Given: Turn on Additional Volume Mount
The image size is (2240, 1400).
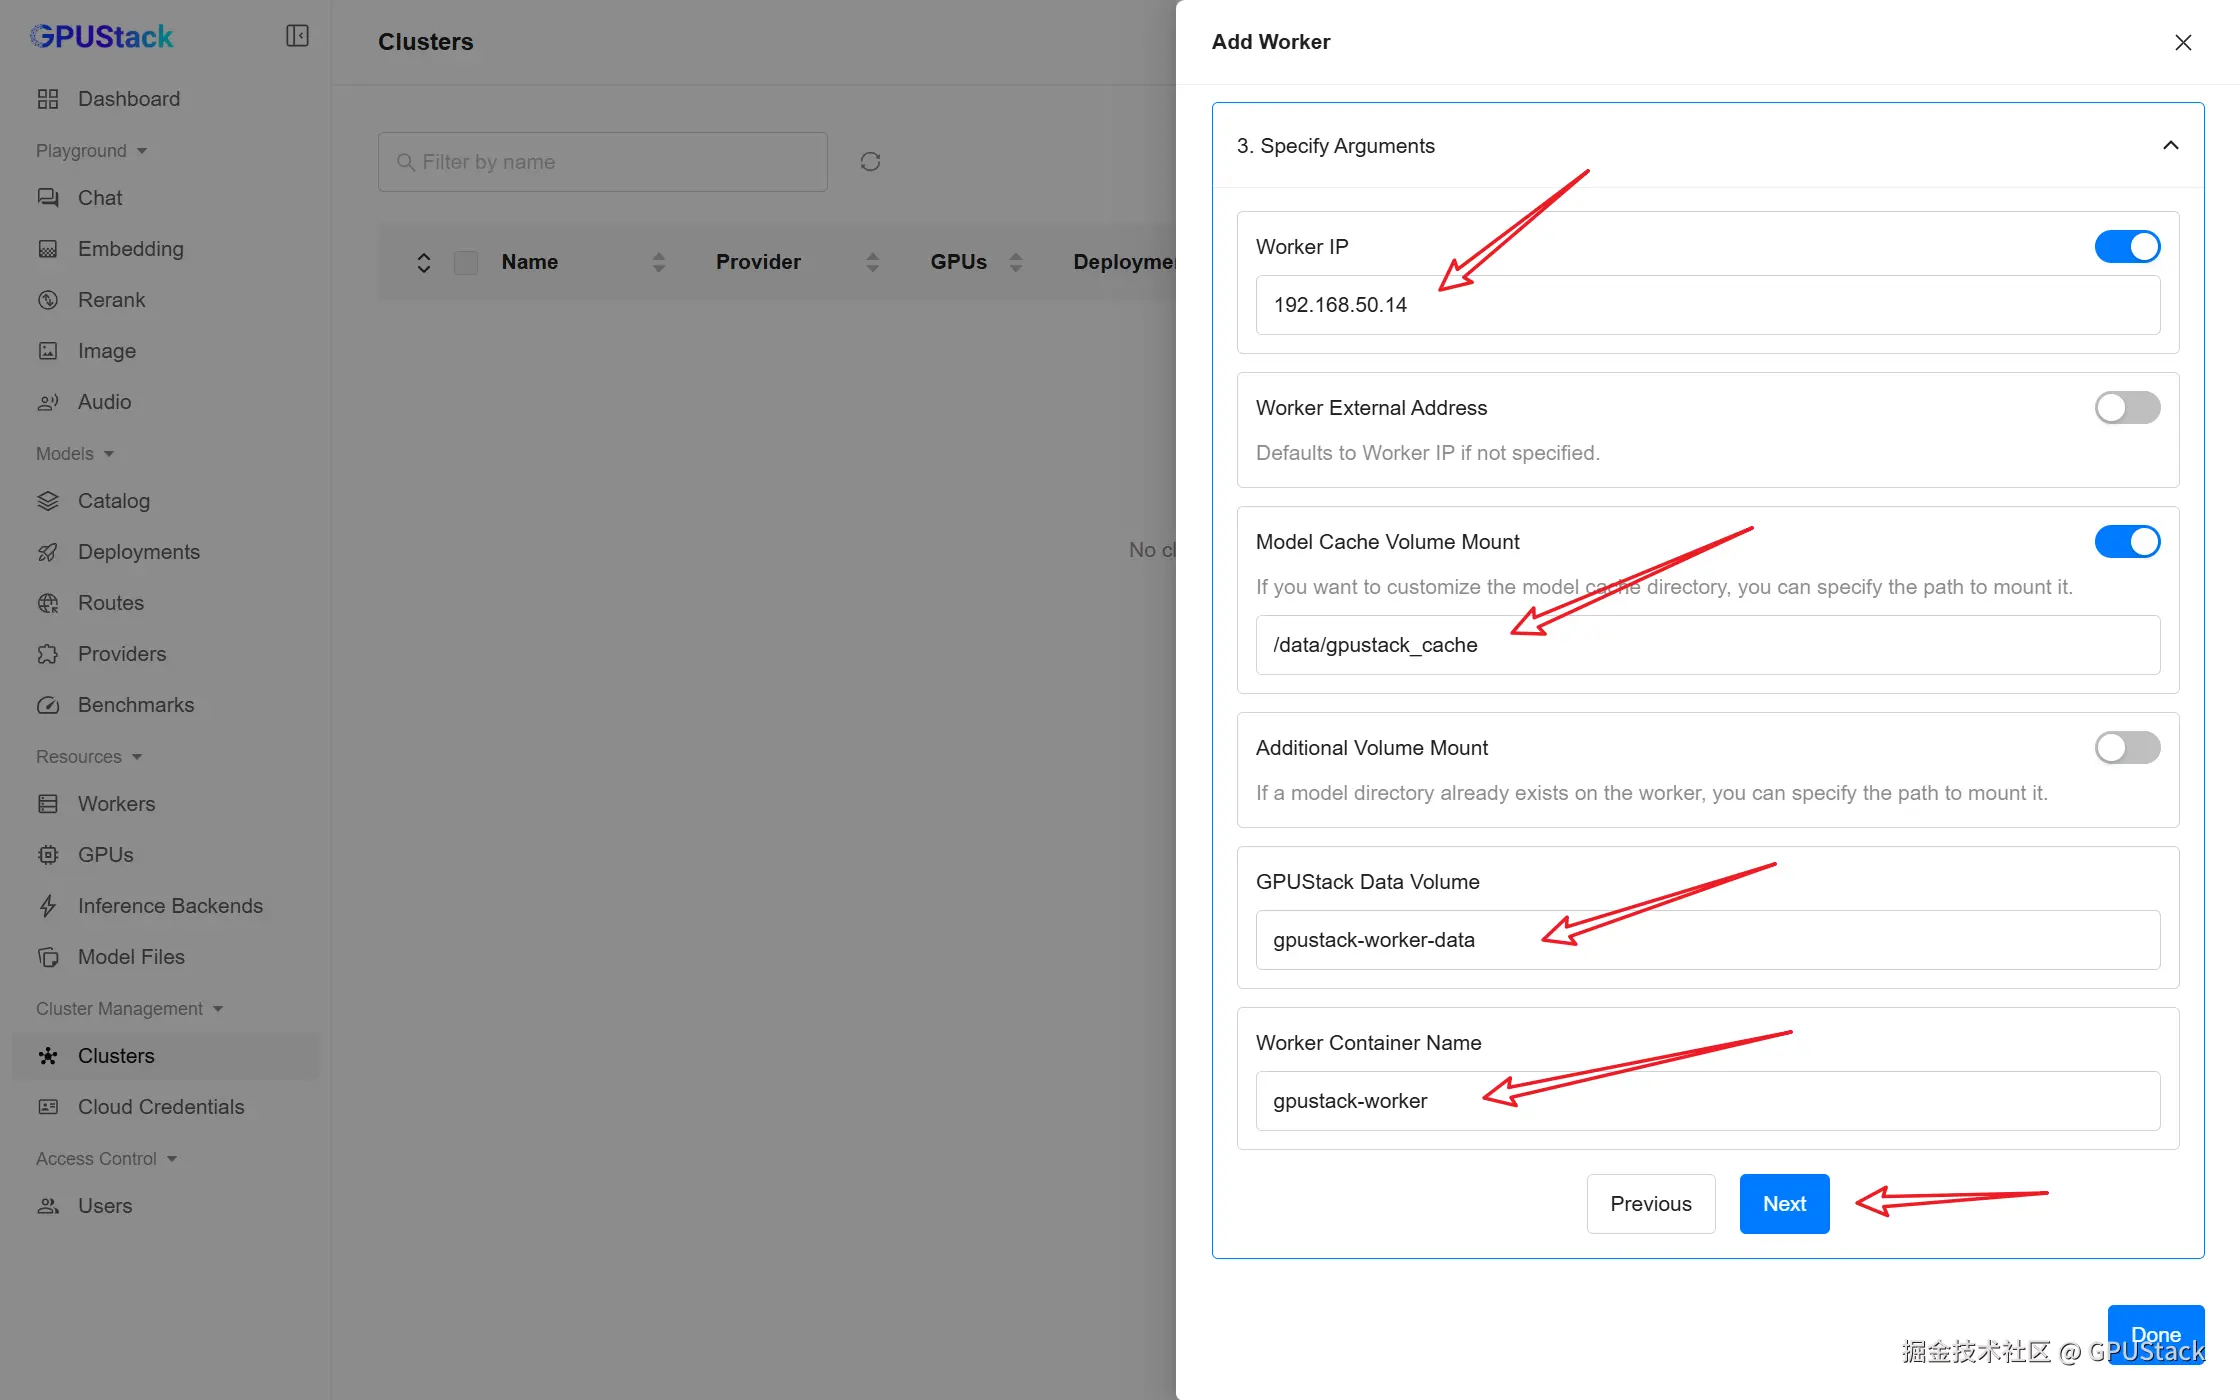Looking at the screenshot, I should (x=2127, y=747).
